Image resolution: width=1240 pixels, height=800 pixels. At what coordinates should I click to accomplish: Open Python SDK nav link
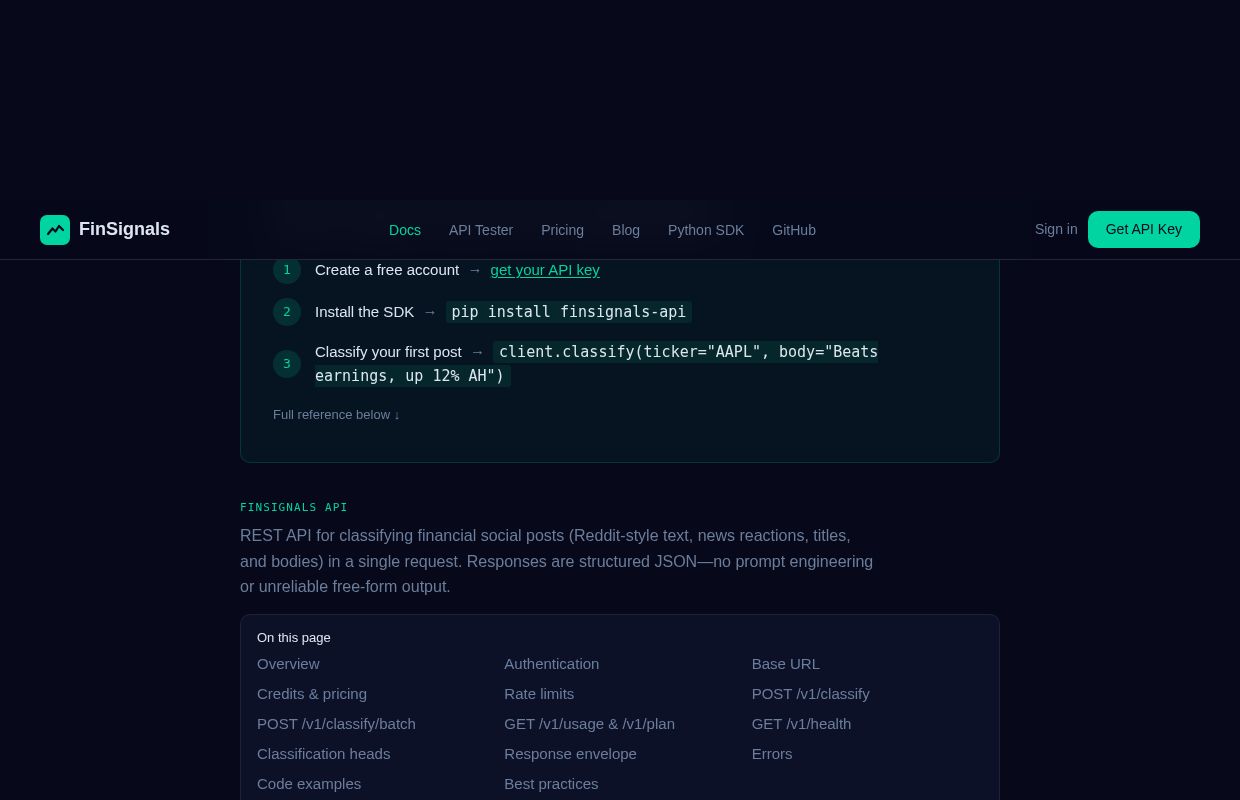[706, 230]
